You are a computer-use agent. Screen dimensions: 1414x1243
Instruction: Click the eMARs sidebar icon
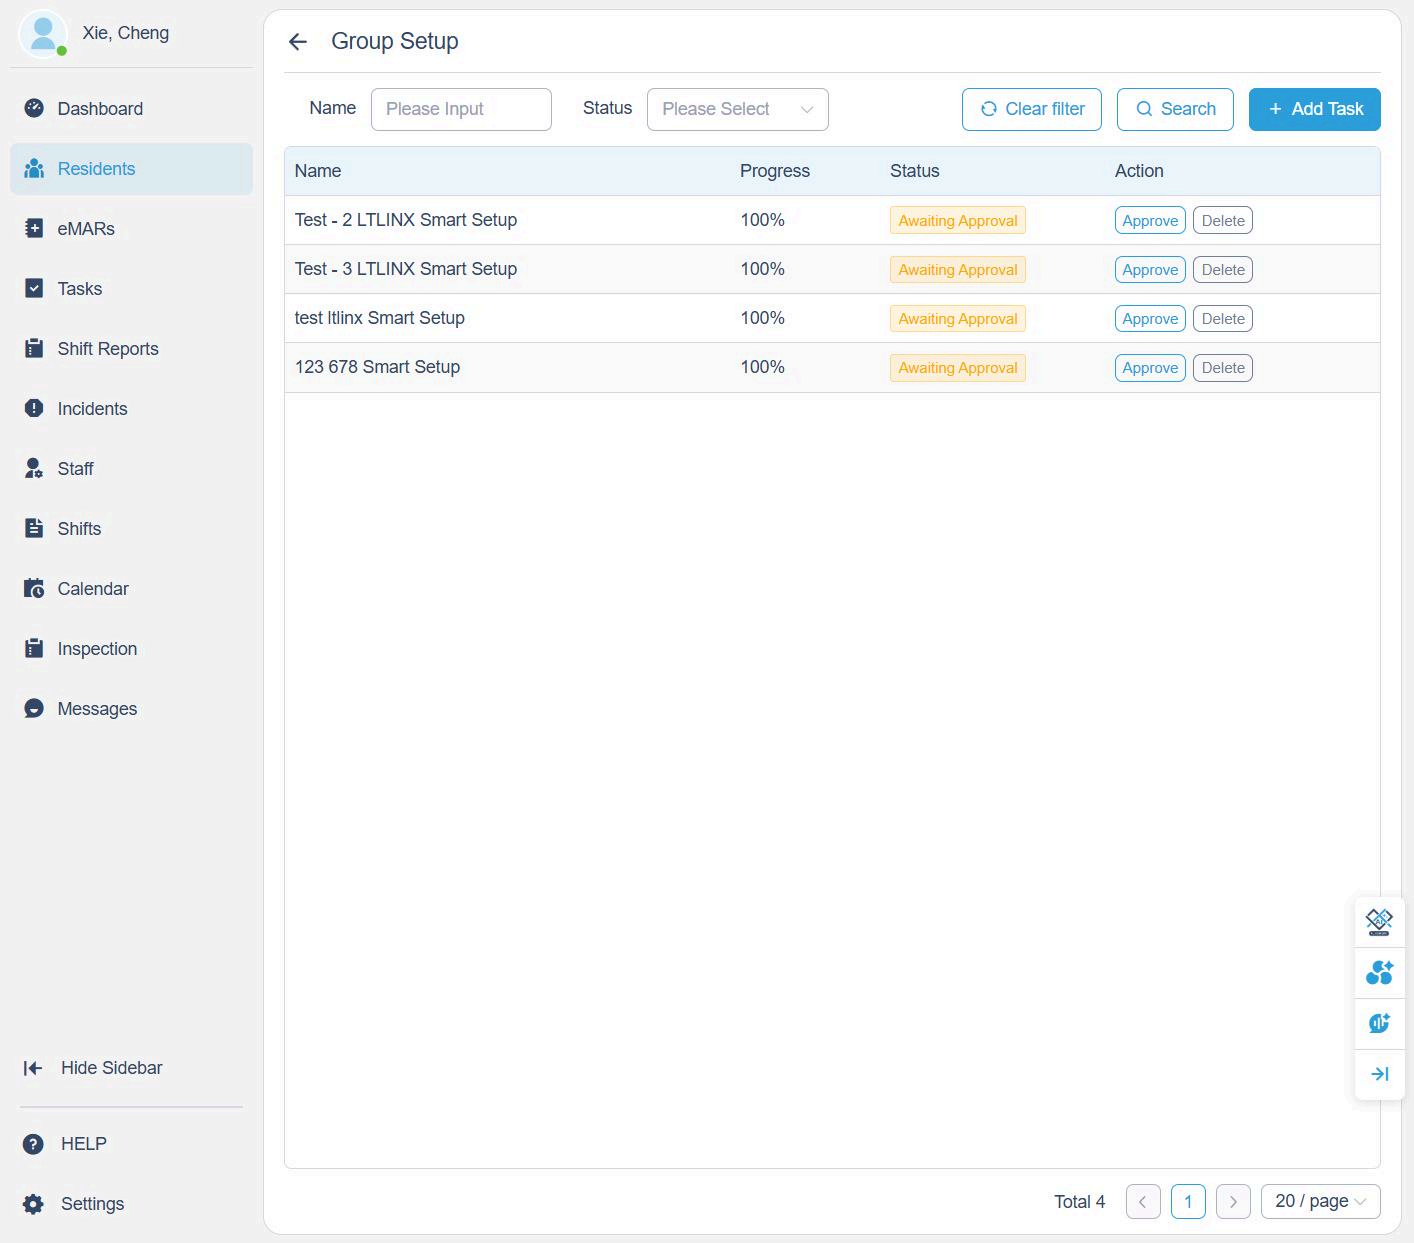(34, 228)
